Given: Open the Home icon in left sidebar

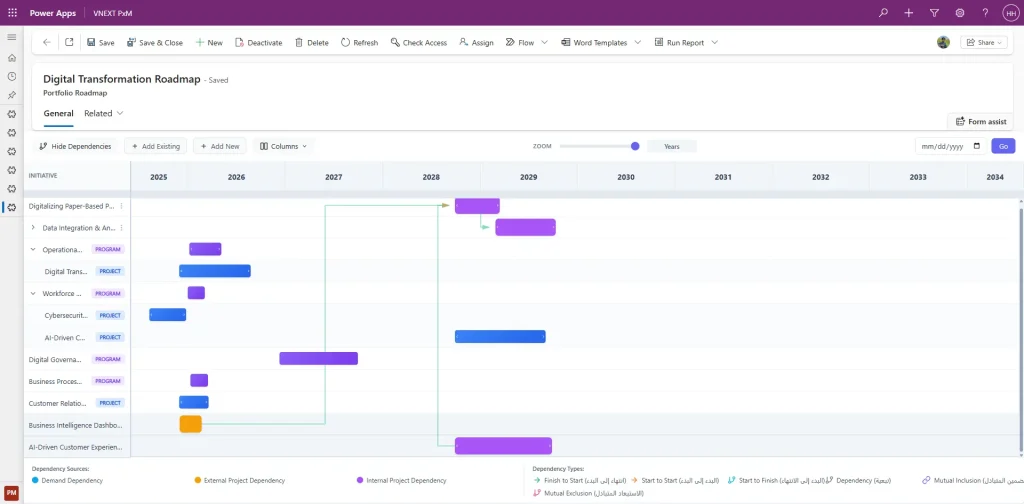Looking at the screenshot, I should [12, 57].
